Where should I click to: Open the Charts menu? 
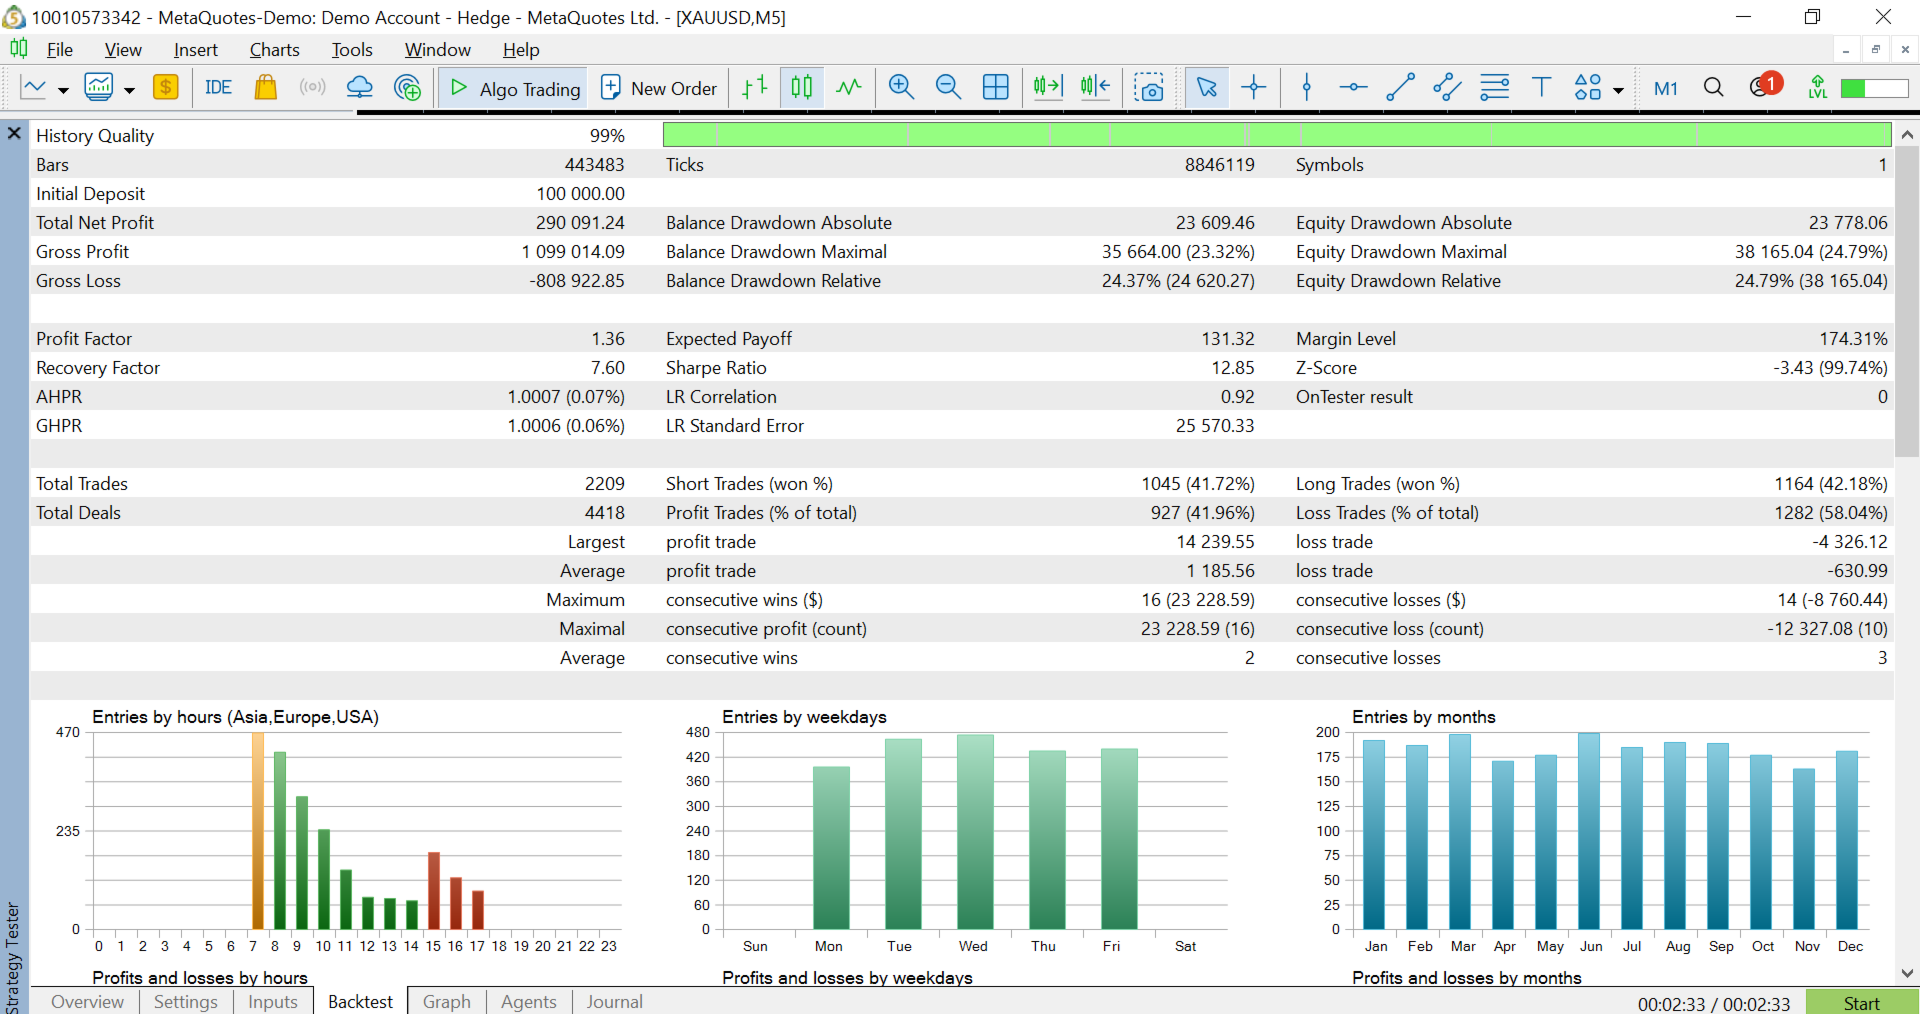pyautogui.click(x=274, y=50)
